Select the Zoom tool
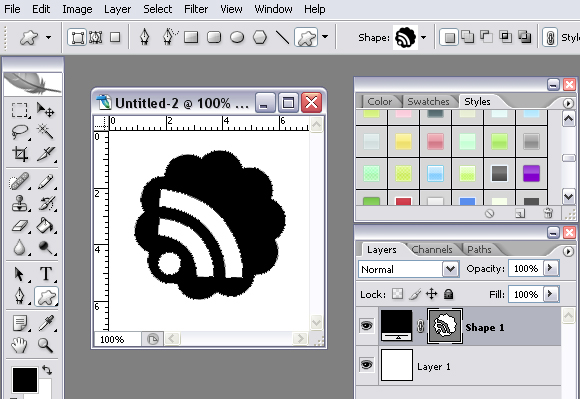Viewport: 580px width, 399px height. point(45,345)
